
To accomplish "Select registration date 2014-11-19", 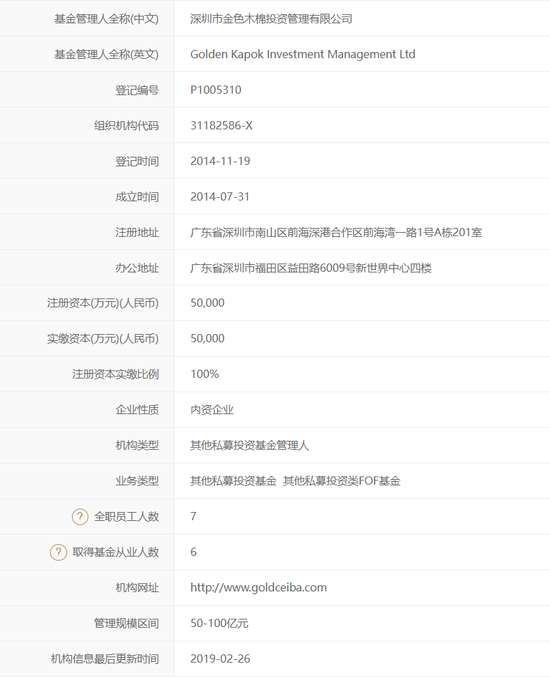I will [220, 161].
